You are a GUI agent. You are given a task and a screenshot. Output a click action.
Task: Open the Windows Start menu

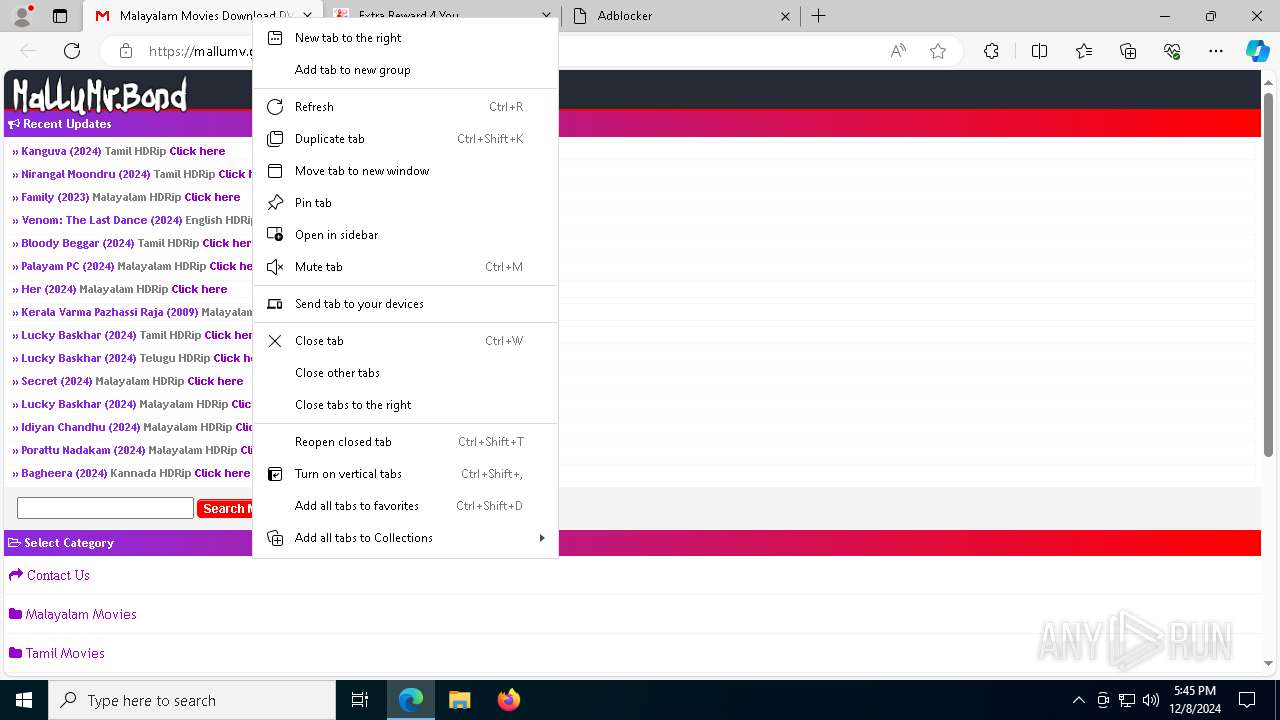tap(24, 700)
